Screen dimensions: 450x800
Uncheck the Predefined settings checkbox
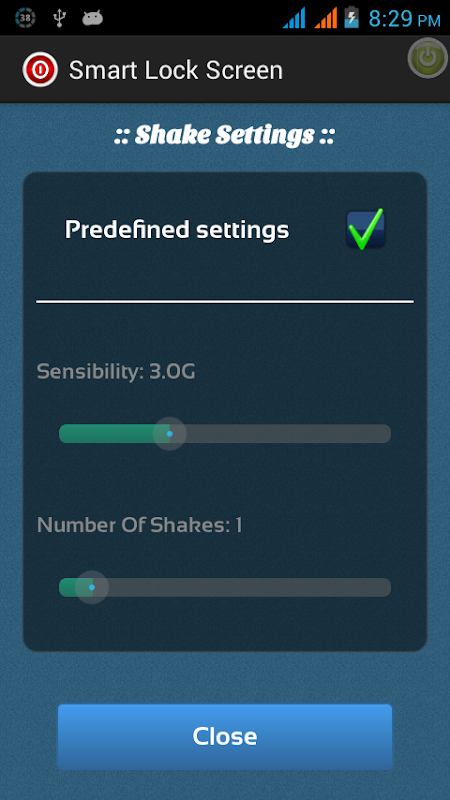coord(365,229)
